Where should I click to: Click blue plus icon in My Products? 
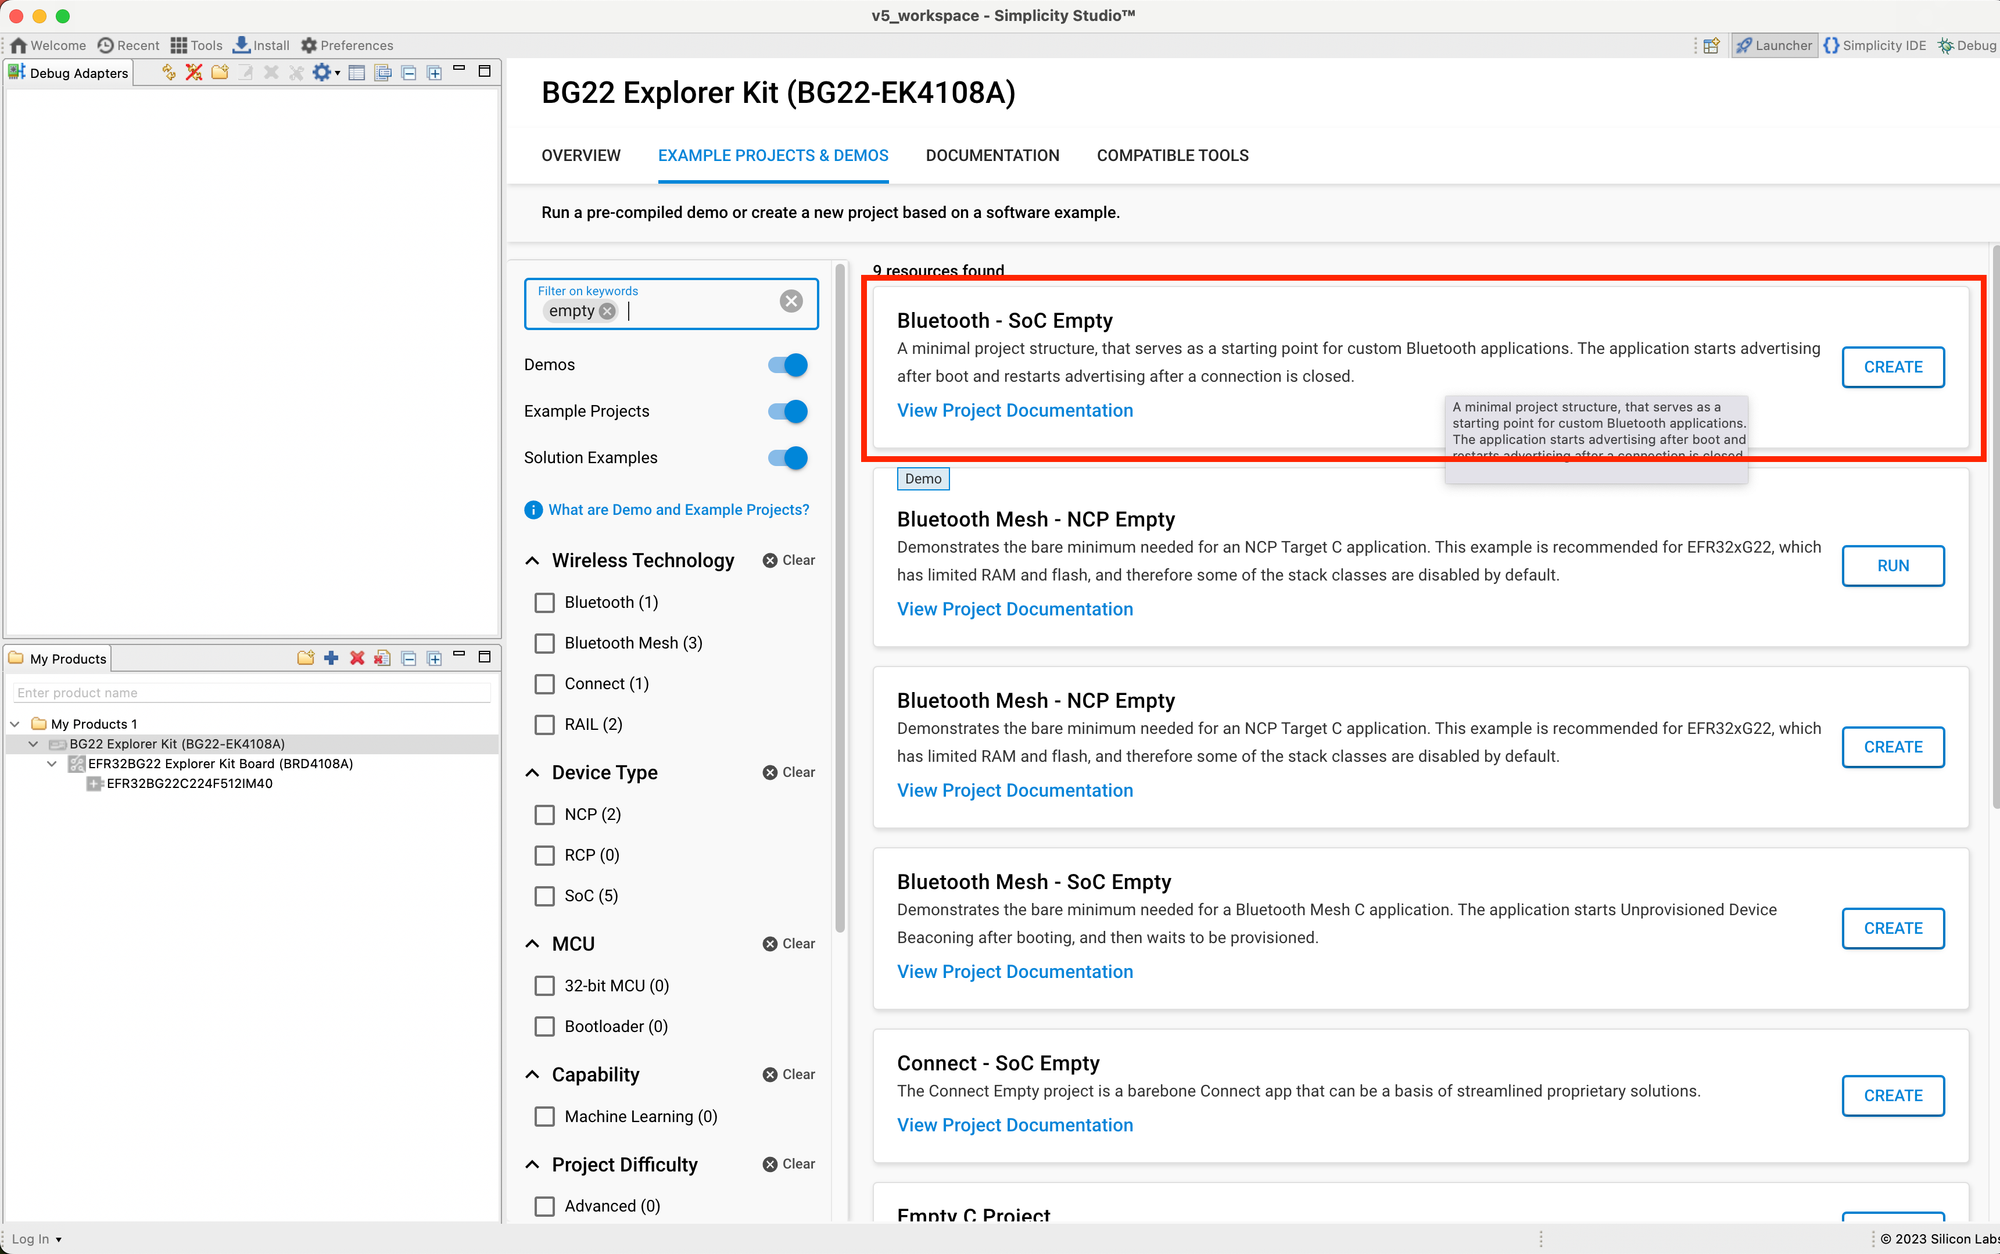pos(331,658)
